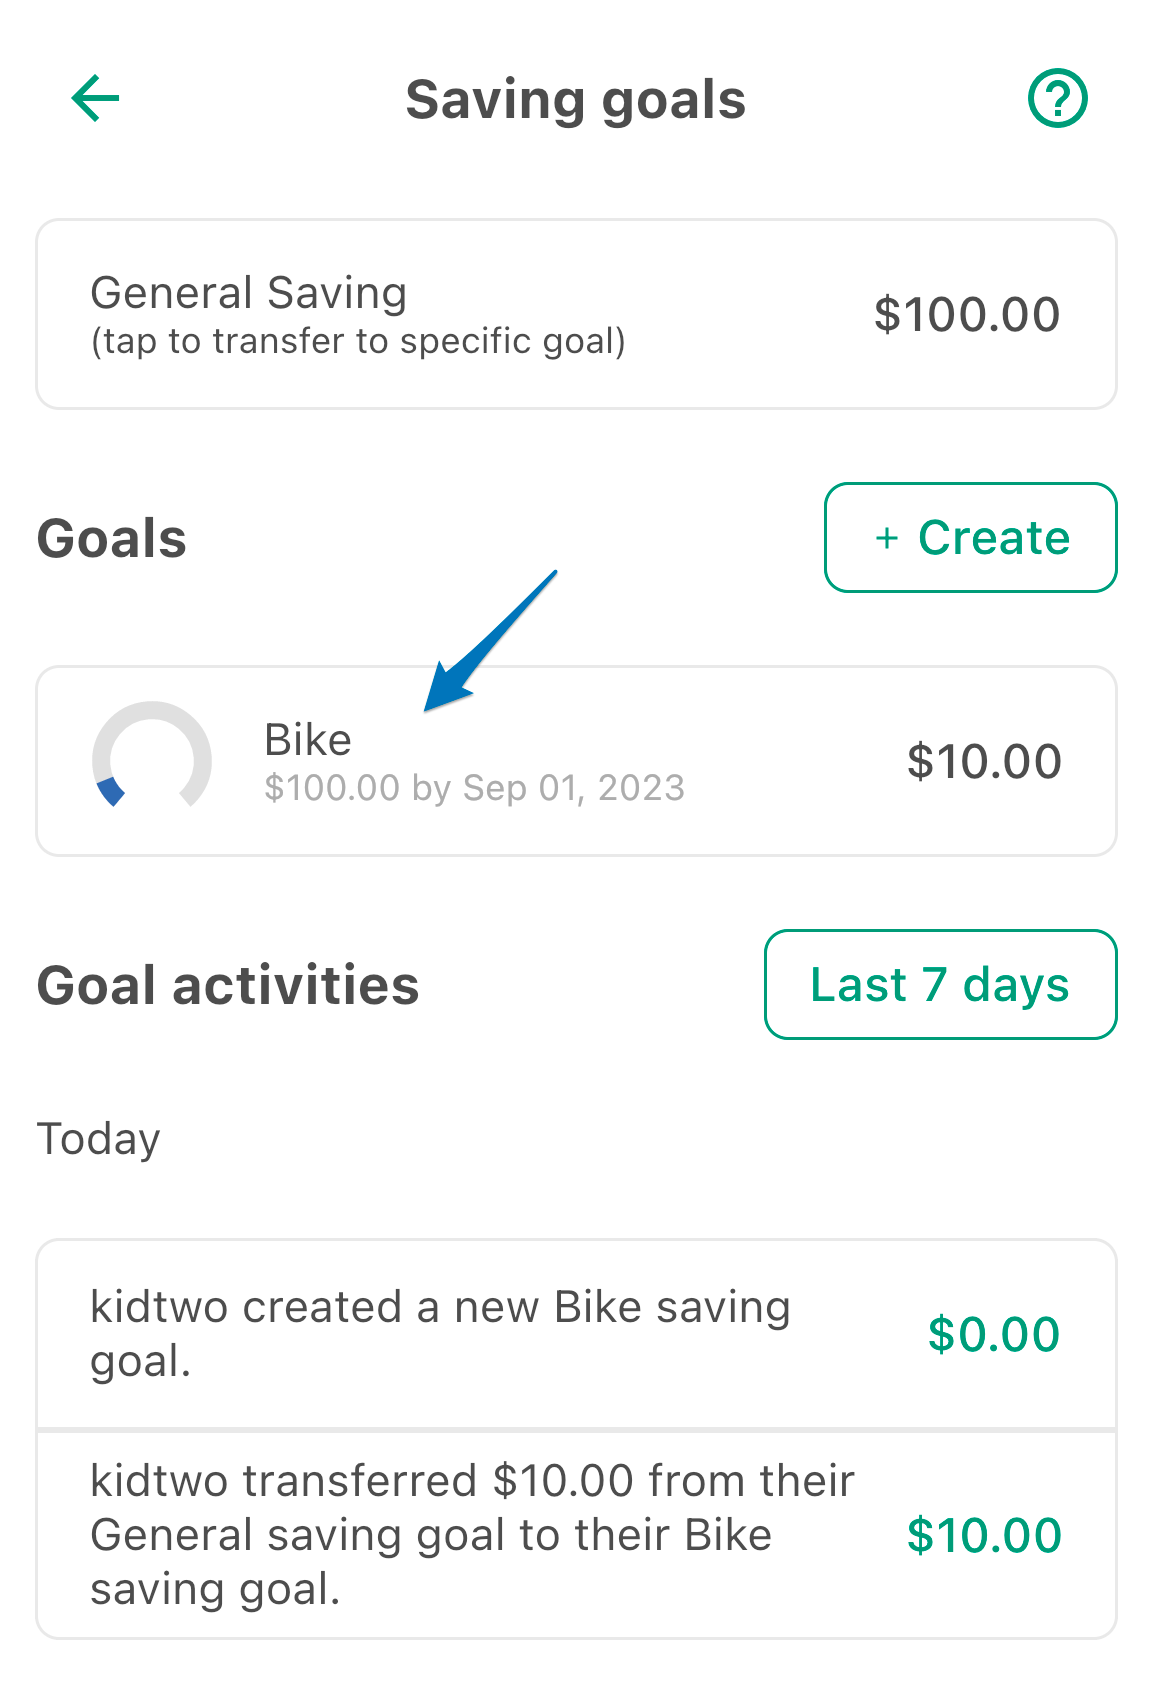The height and width of the screenshot is (1688, 1154).
Task: Click the Saving goals page title
Action: pyautogui.click(x=576, y=101)
